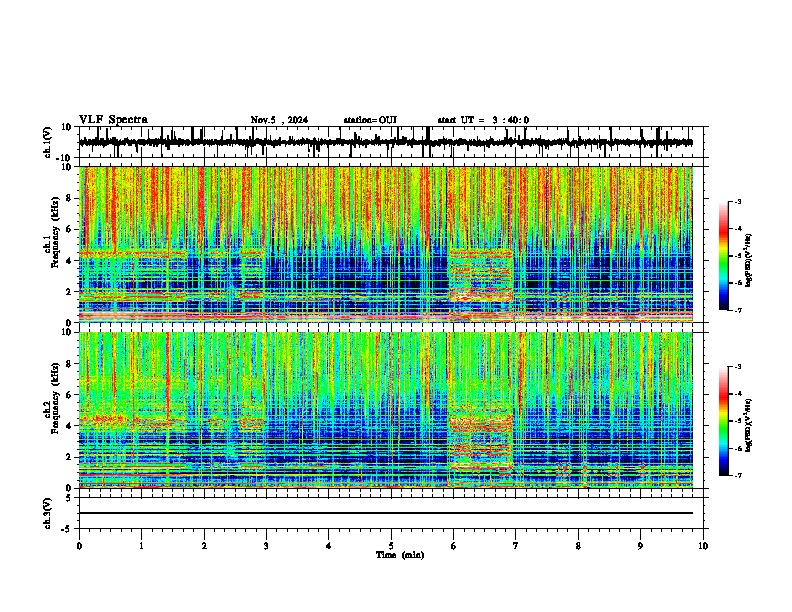The width and height of the screenshot is (792, 612).
Task: Click the ch.3 flat voltage trace panel
Action: pos(393,513)
